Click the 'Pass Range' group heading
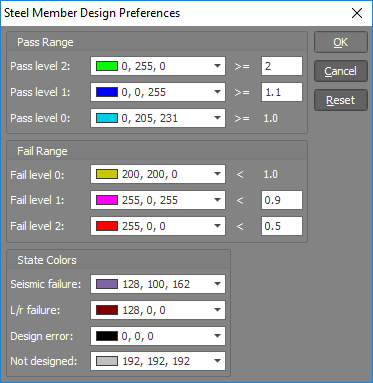Viewport: 373px width, 383px height. (45, 42)
